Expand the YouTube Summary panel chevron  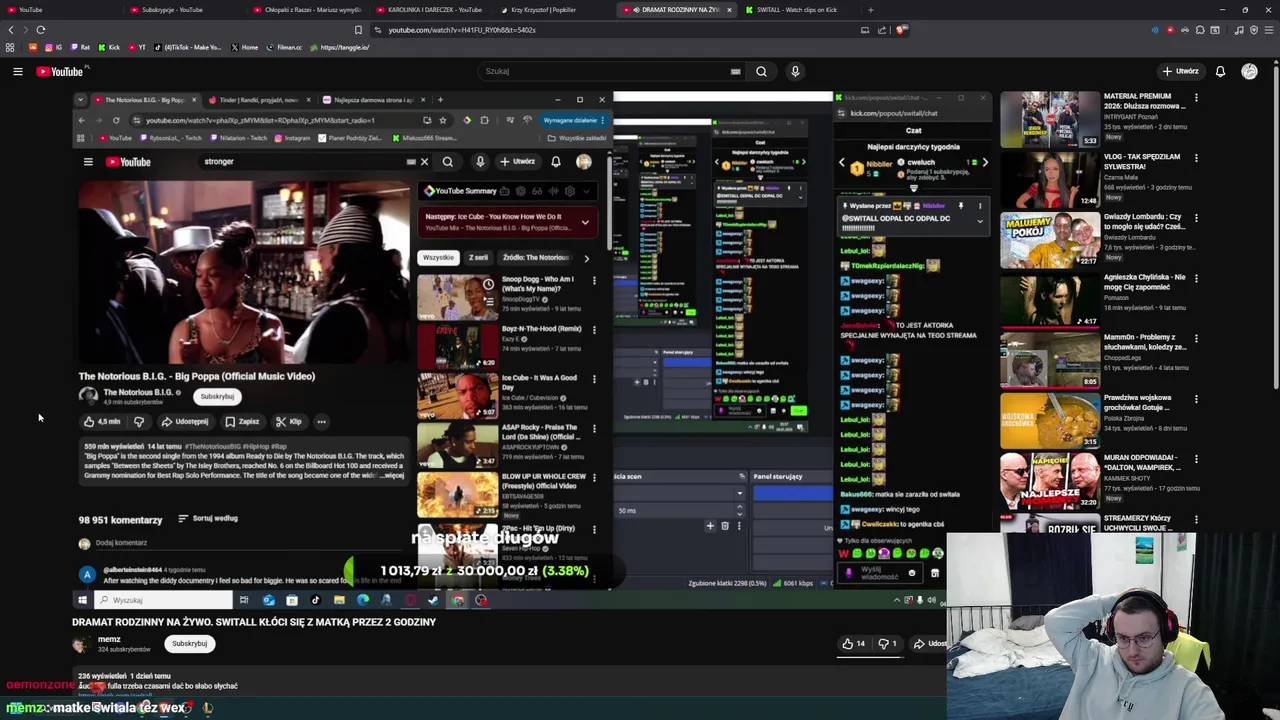point(587,191)
